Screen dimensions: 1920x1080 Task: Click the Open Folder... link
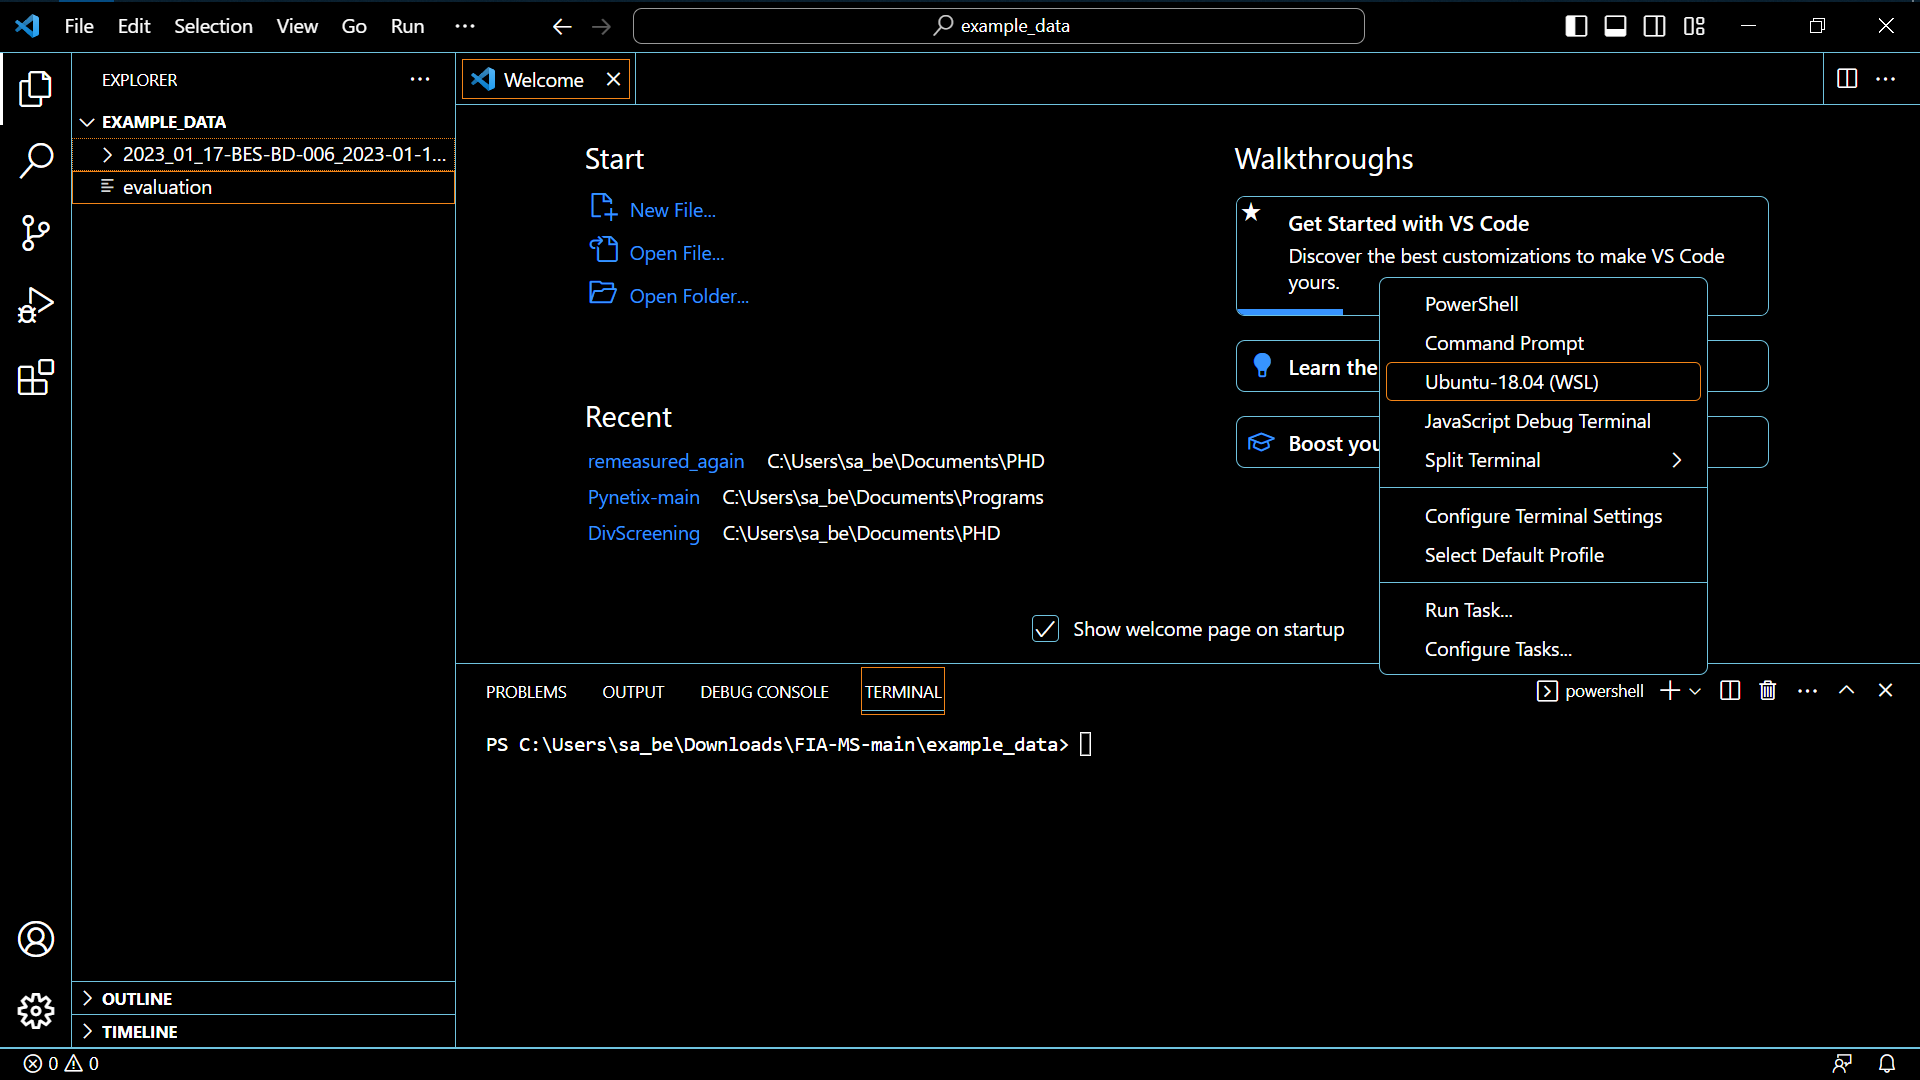tap(688, 296)
